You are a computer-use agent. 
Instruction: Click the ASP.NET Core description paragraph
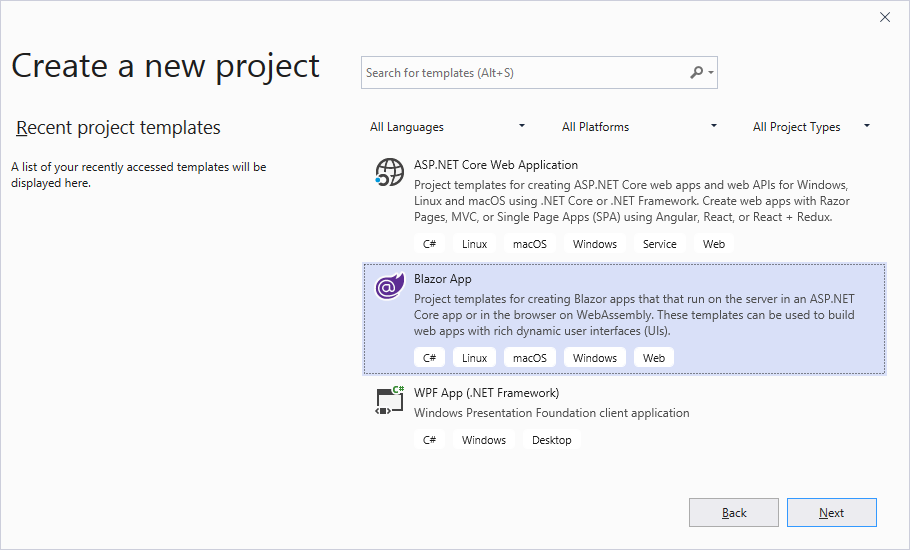click(x=631, y=201)
